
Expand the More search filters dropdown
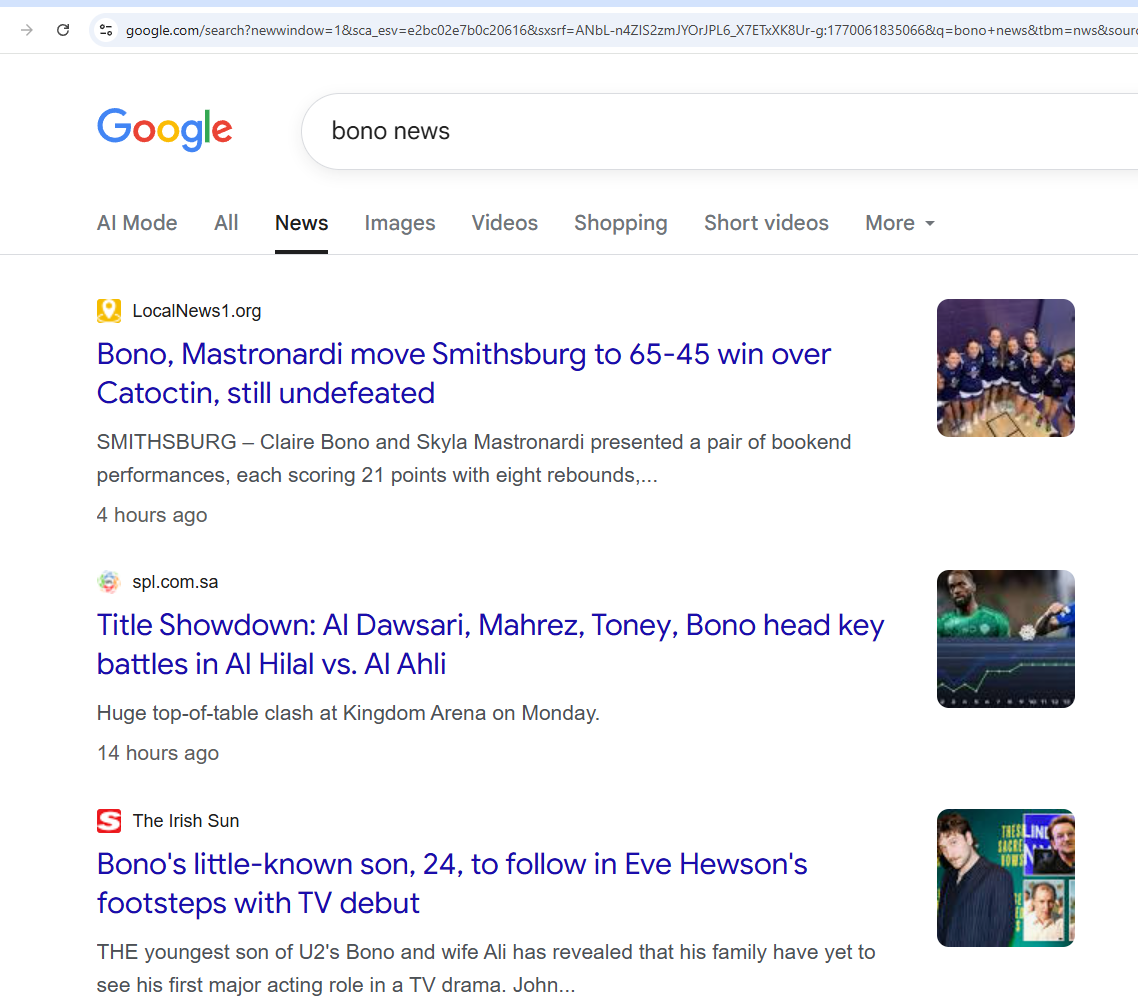point(899,223)
